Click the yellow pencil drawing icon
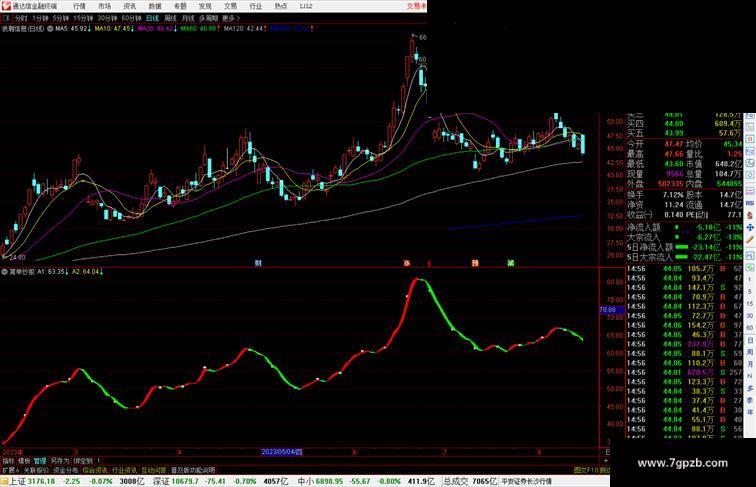This screenshot has height=487, width=756. click(x=750, y=240)
